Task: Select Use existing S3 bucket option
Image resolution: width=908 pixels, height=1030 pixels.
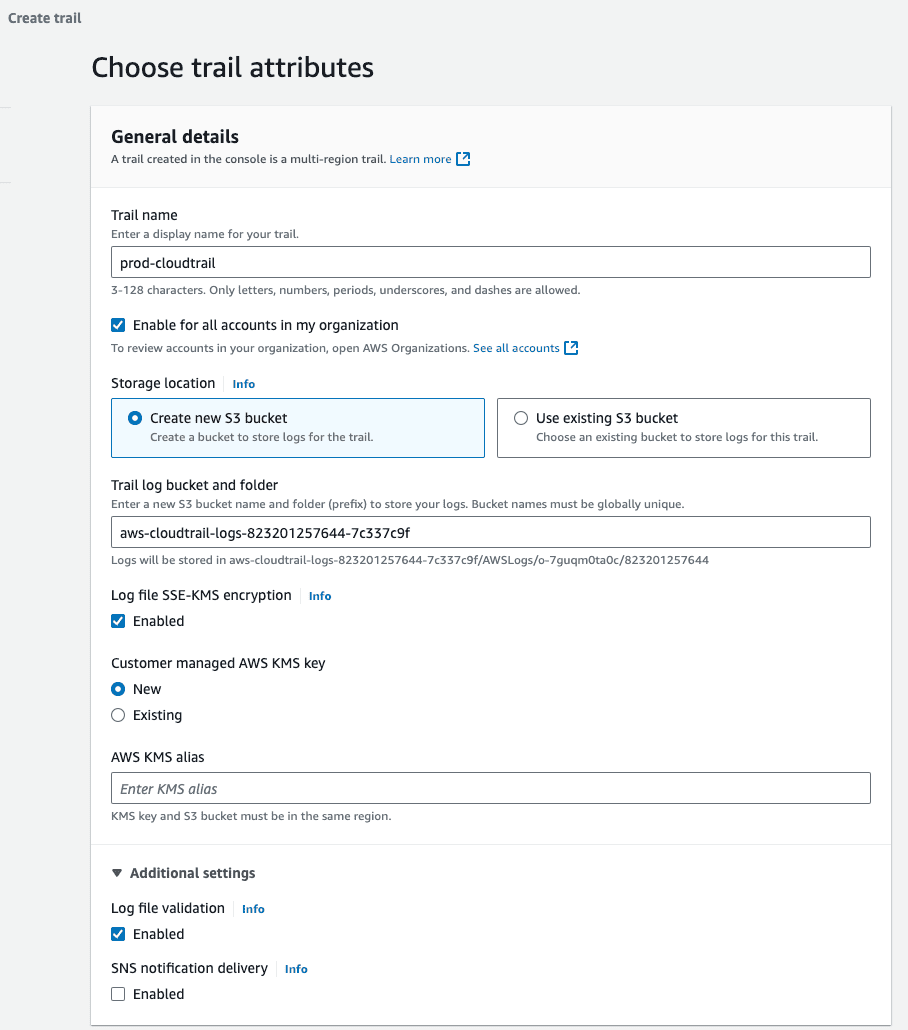Action: pos(521,418)
